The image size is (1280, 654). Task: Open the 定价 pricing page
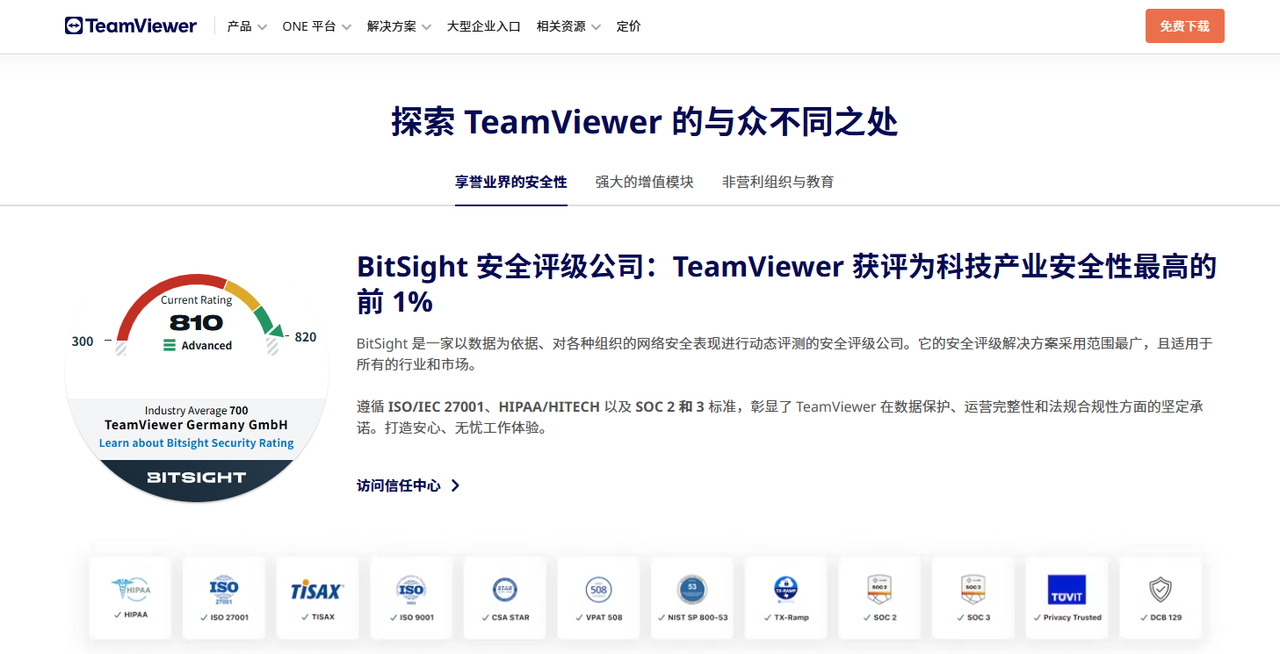click(x=629, y=27)
